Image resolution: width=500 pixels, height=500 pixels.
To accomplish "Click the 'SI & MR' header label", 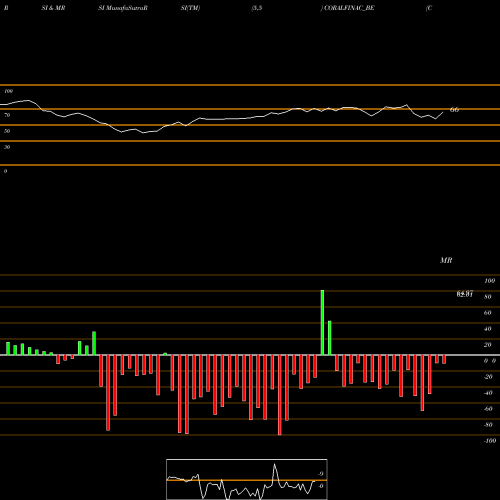I will click(53, 8).
